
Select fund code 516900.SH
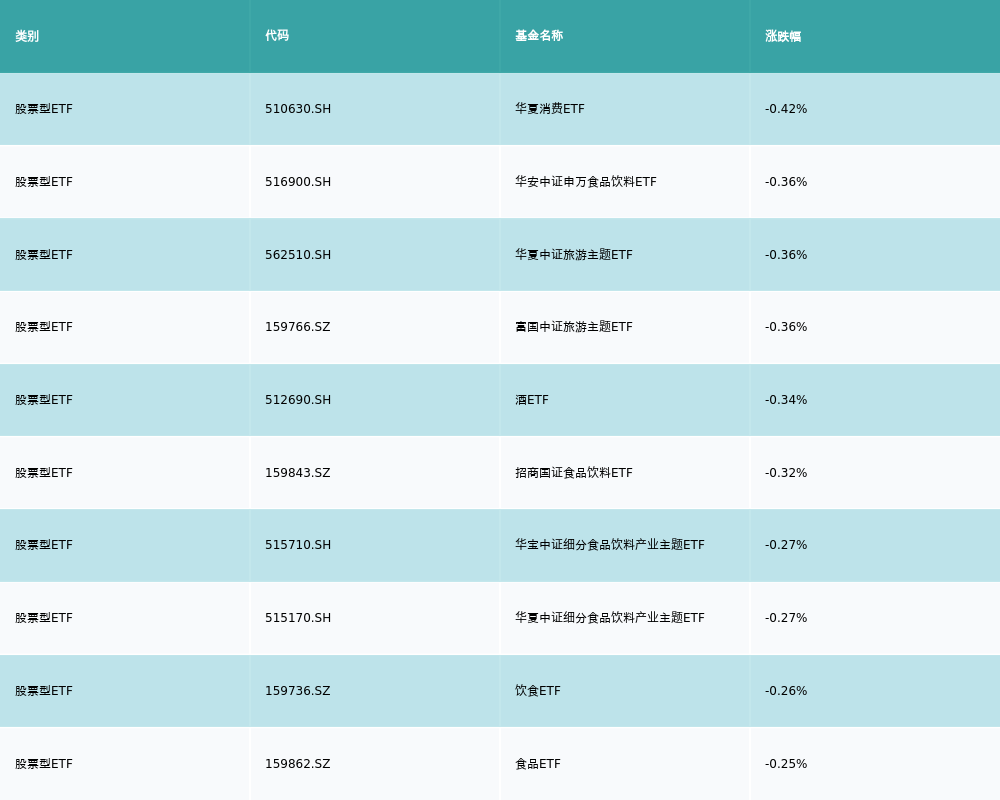(x=298, y=182)
